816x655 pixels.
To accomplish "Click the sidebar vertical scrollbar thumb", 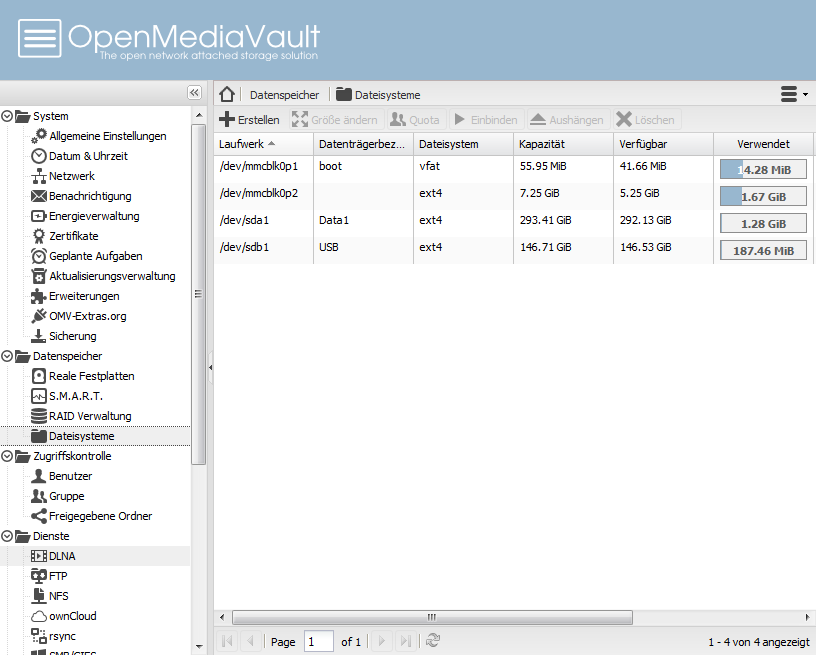I will click(198, 294).
